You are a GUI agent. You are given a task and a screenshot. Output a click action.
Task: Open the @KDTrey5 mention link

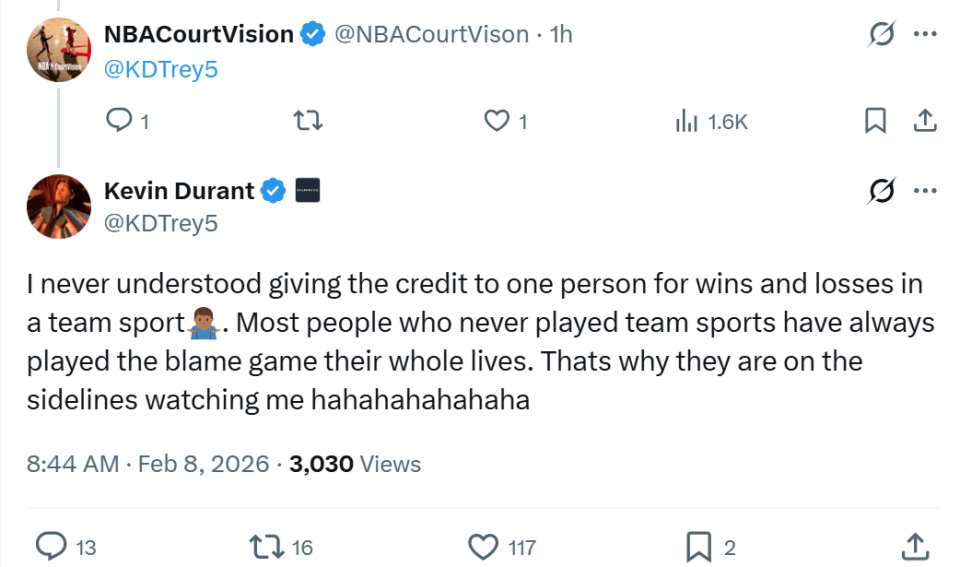pyautogui.click(x=161, y=69)
